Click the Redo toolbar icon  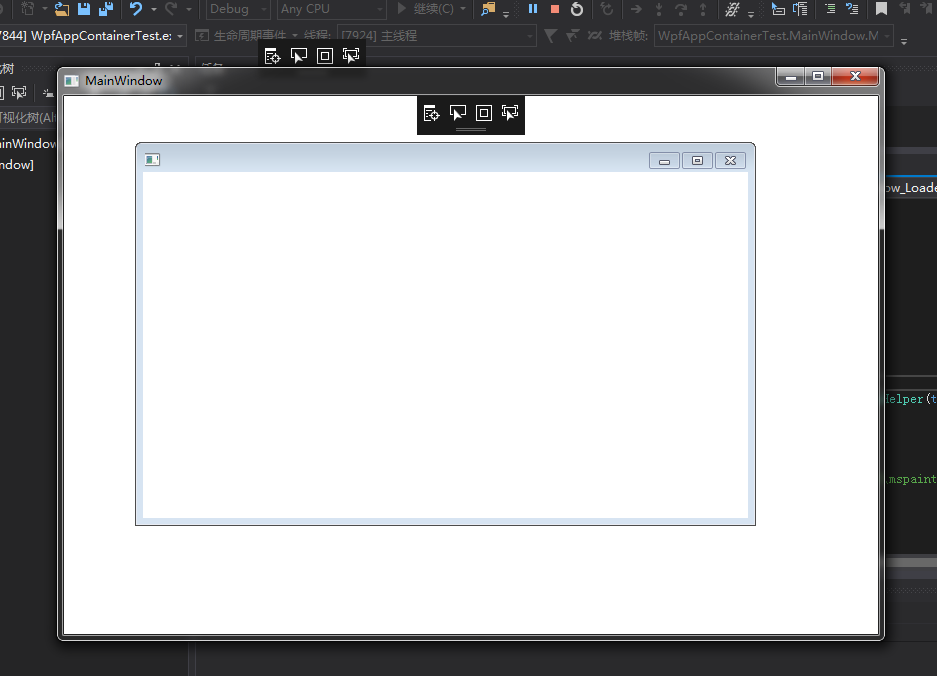(x=172, y=9)
